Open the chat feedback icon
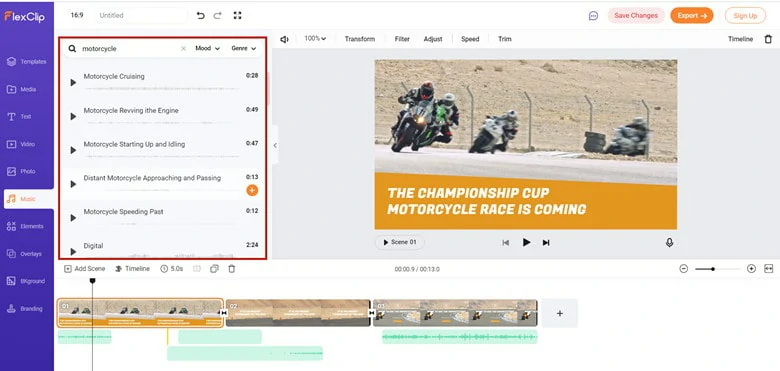Image resolution: width=780 pixels, height=371 pixels. [593, 16]
